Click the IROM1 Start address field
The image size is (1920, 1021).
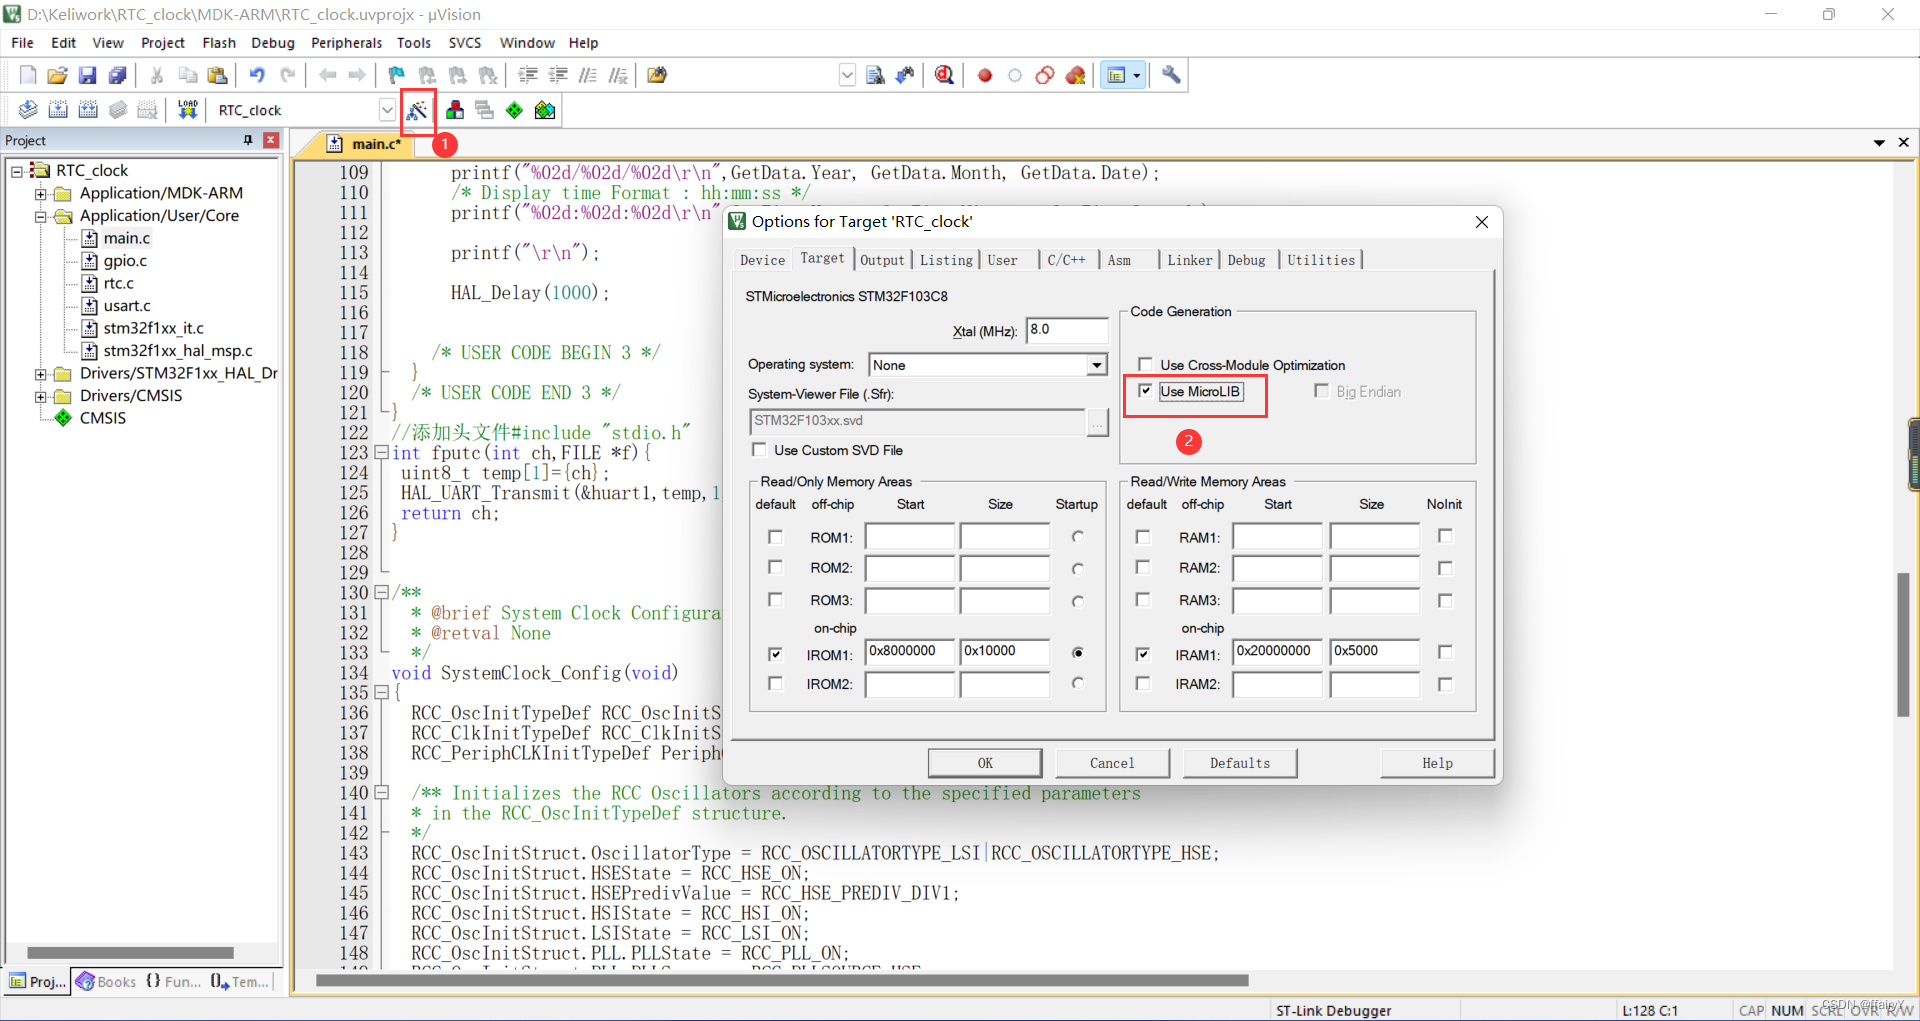(x=909, y=652)
